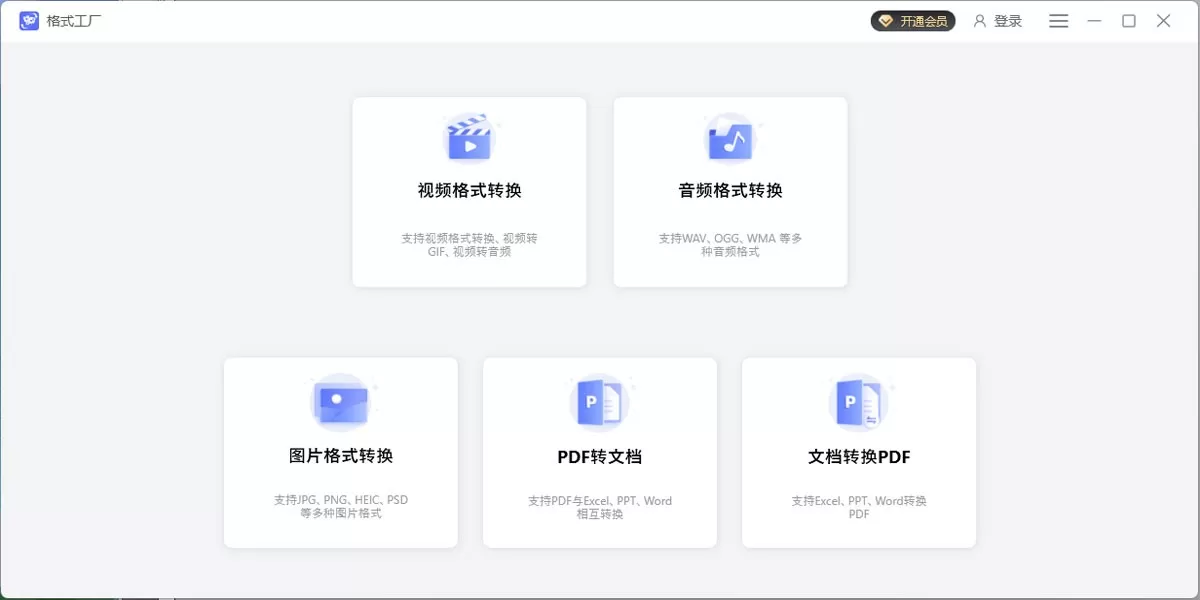Open 视频格式转换 title
1200x600 pixels.
click(x=470, y=191)
